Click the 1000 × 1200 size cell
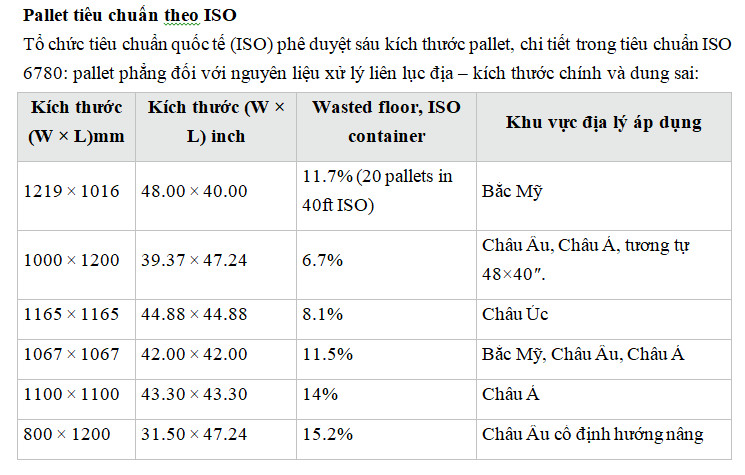The image size is (745, 475). [71, 260]
